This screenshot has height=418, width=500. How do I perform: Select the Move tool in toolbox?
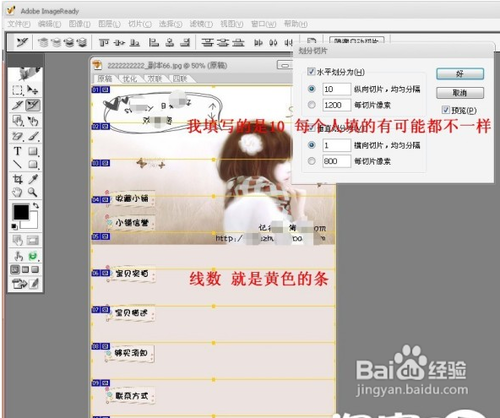click(33, 90)
